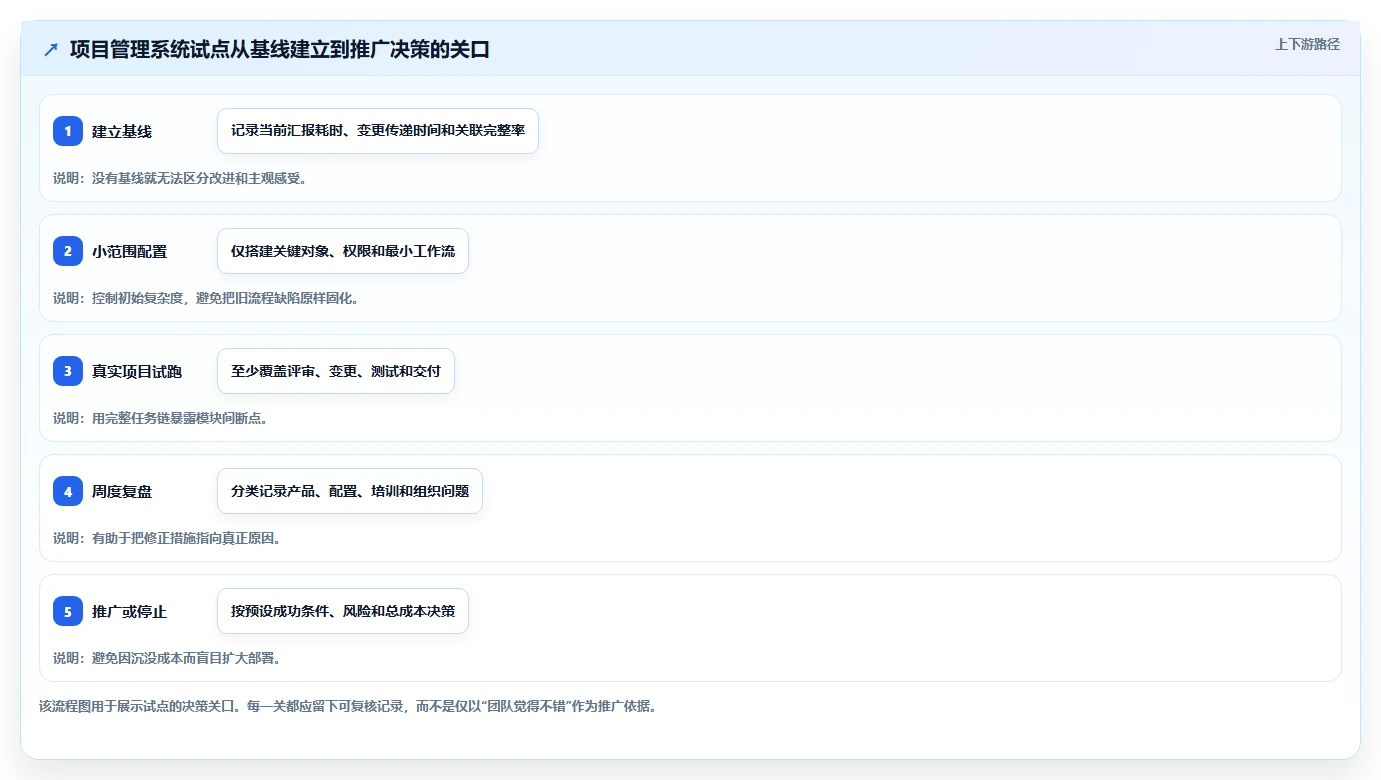Click the note 避免因沉没成本而盲目扩大部署
This screenshot has width=1381, height=780.
tap(167, 658)
